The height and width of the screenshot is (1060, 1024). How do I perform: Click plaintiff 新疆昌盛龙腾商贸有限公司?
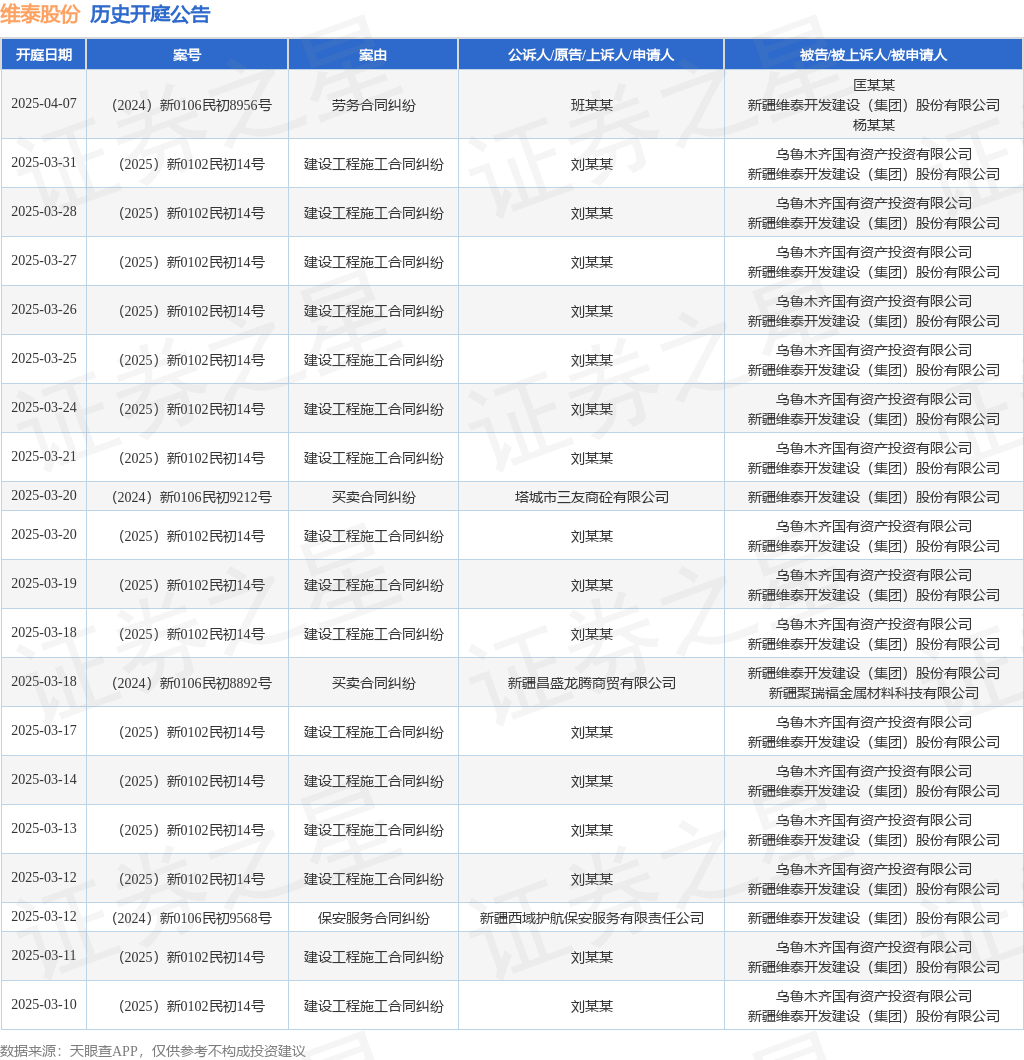[x=590, y=681]
